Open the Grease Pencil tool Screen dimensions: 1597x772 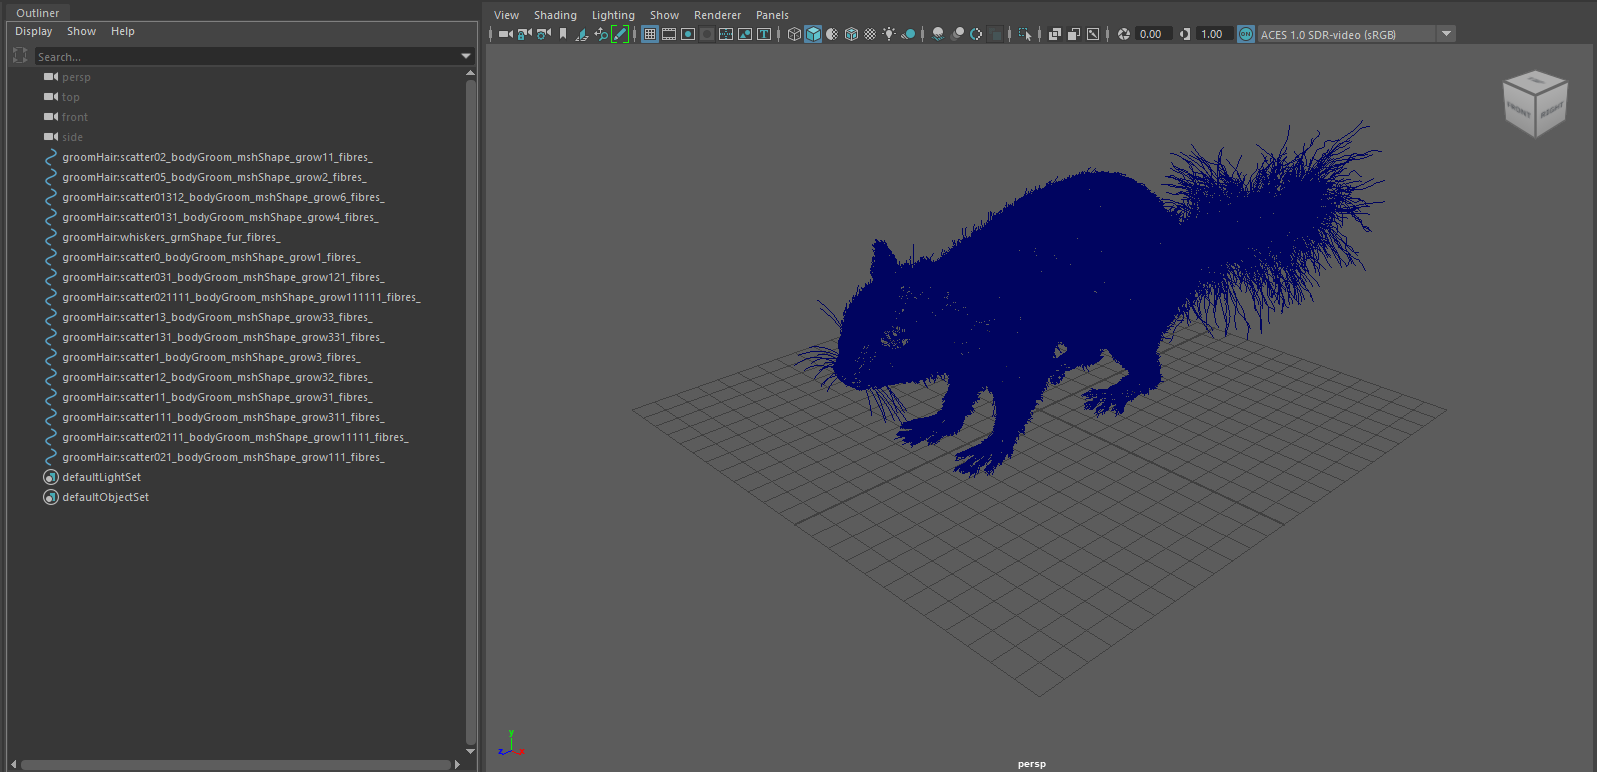pyautogui.click(x=620, y=34)
